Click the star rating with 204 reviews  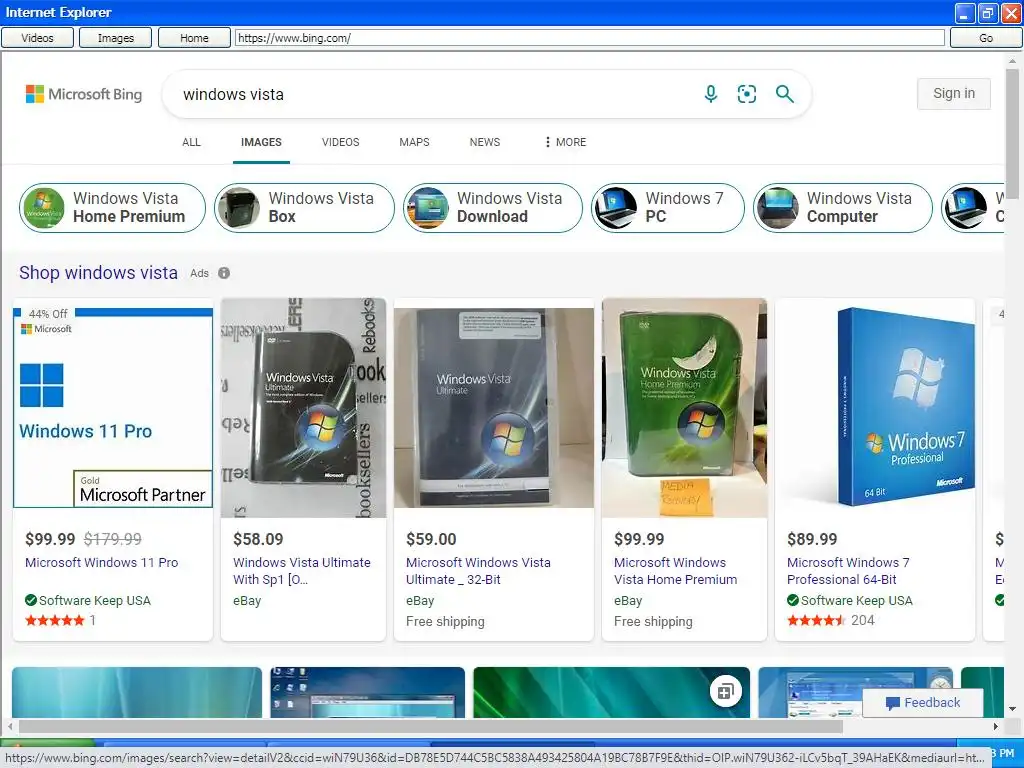(830, 620)
